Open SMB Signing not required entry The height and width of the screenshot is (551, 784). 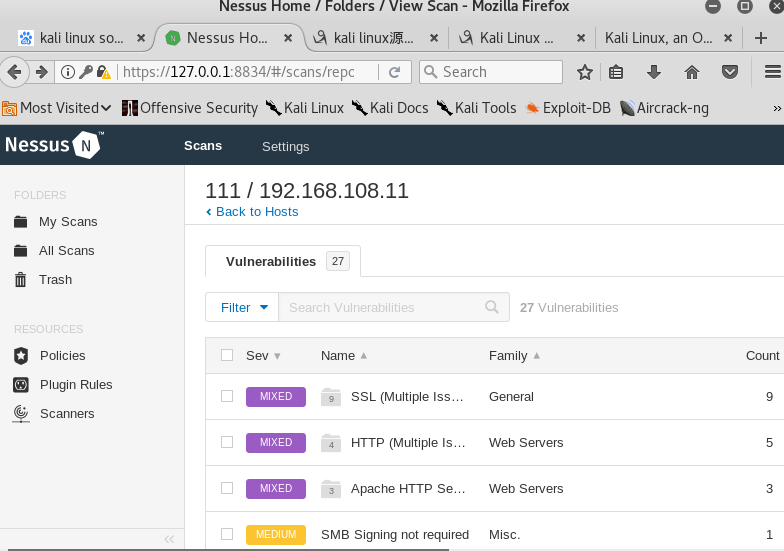click(395, 534)
